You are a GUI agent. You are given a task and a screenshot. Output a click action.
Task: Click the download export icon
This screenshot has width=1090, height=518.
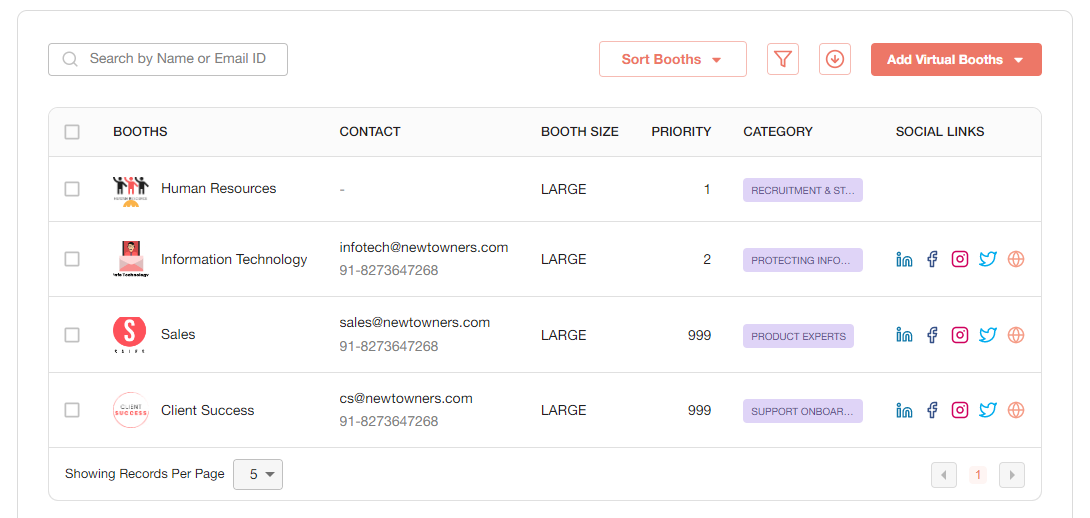click(835, 59)
